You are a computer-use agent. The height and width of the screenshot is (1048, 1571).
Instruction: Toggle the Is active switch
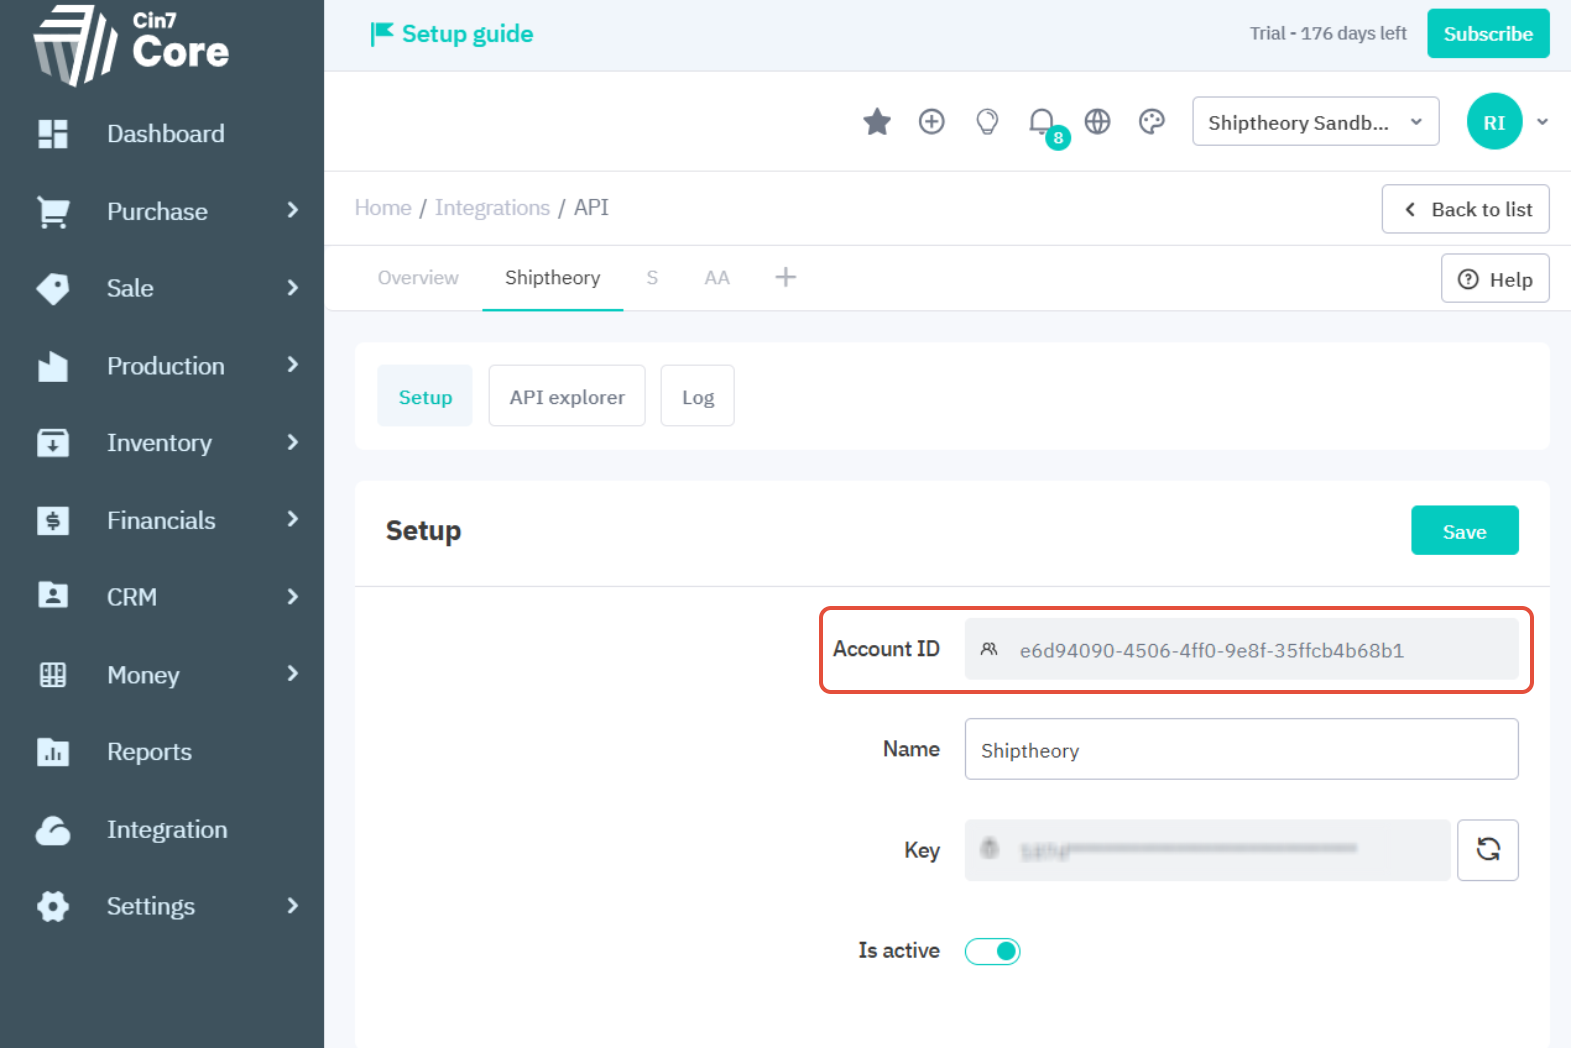coord(992,951)
